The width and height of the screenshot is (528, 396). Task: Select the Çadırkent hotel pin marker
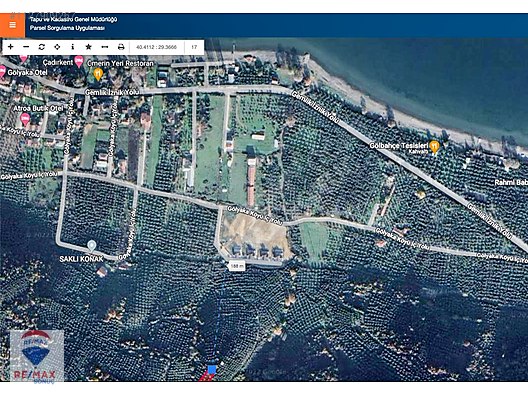coord(79,61)
